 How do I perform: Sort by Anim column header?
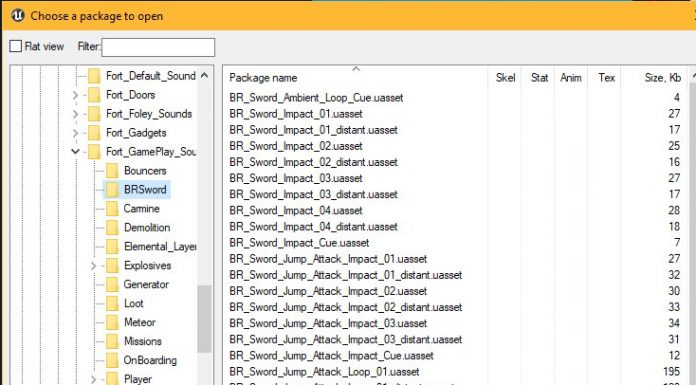tap(571, 78)
